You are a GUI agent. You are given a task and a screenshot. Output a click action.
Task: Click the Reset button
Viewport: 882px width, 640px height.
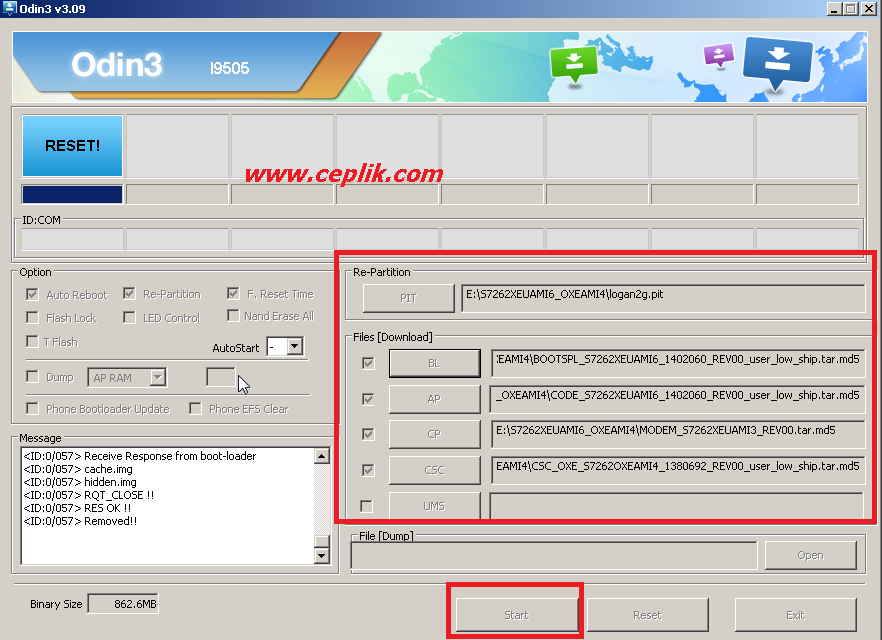pyautogui.click(x=647, y=615)
